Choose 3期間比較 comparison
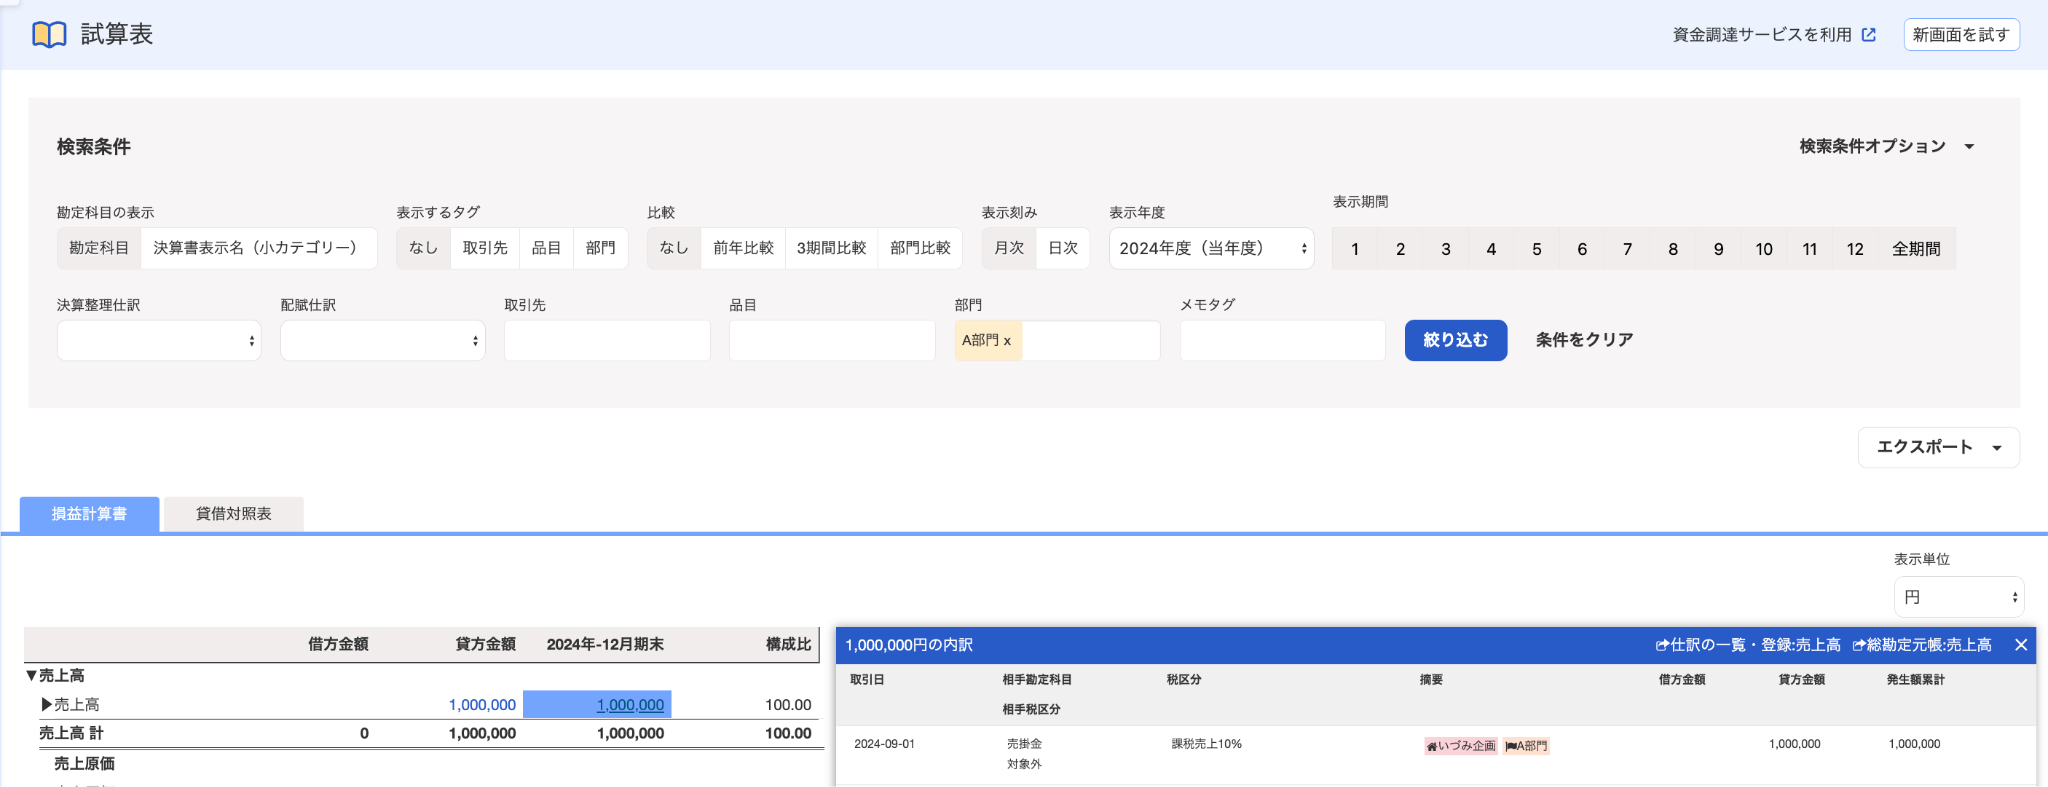Screen dimensions: 2048x787 click(831, 248)
